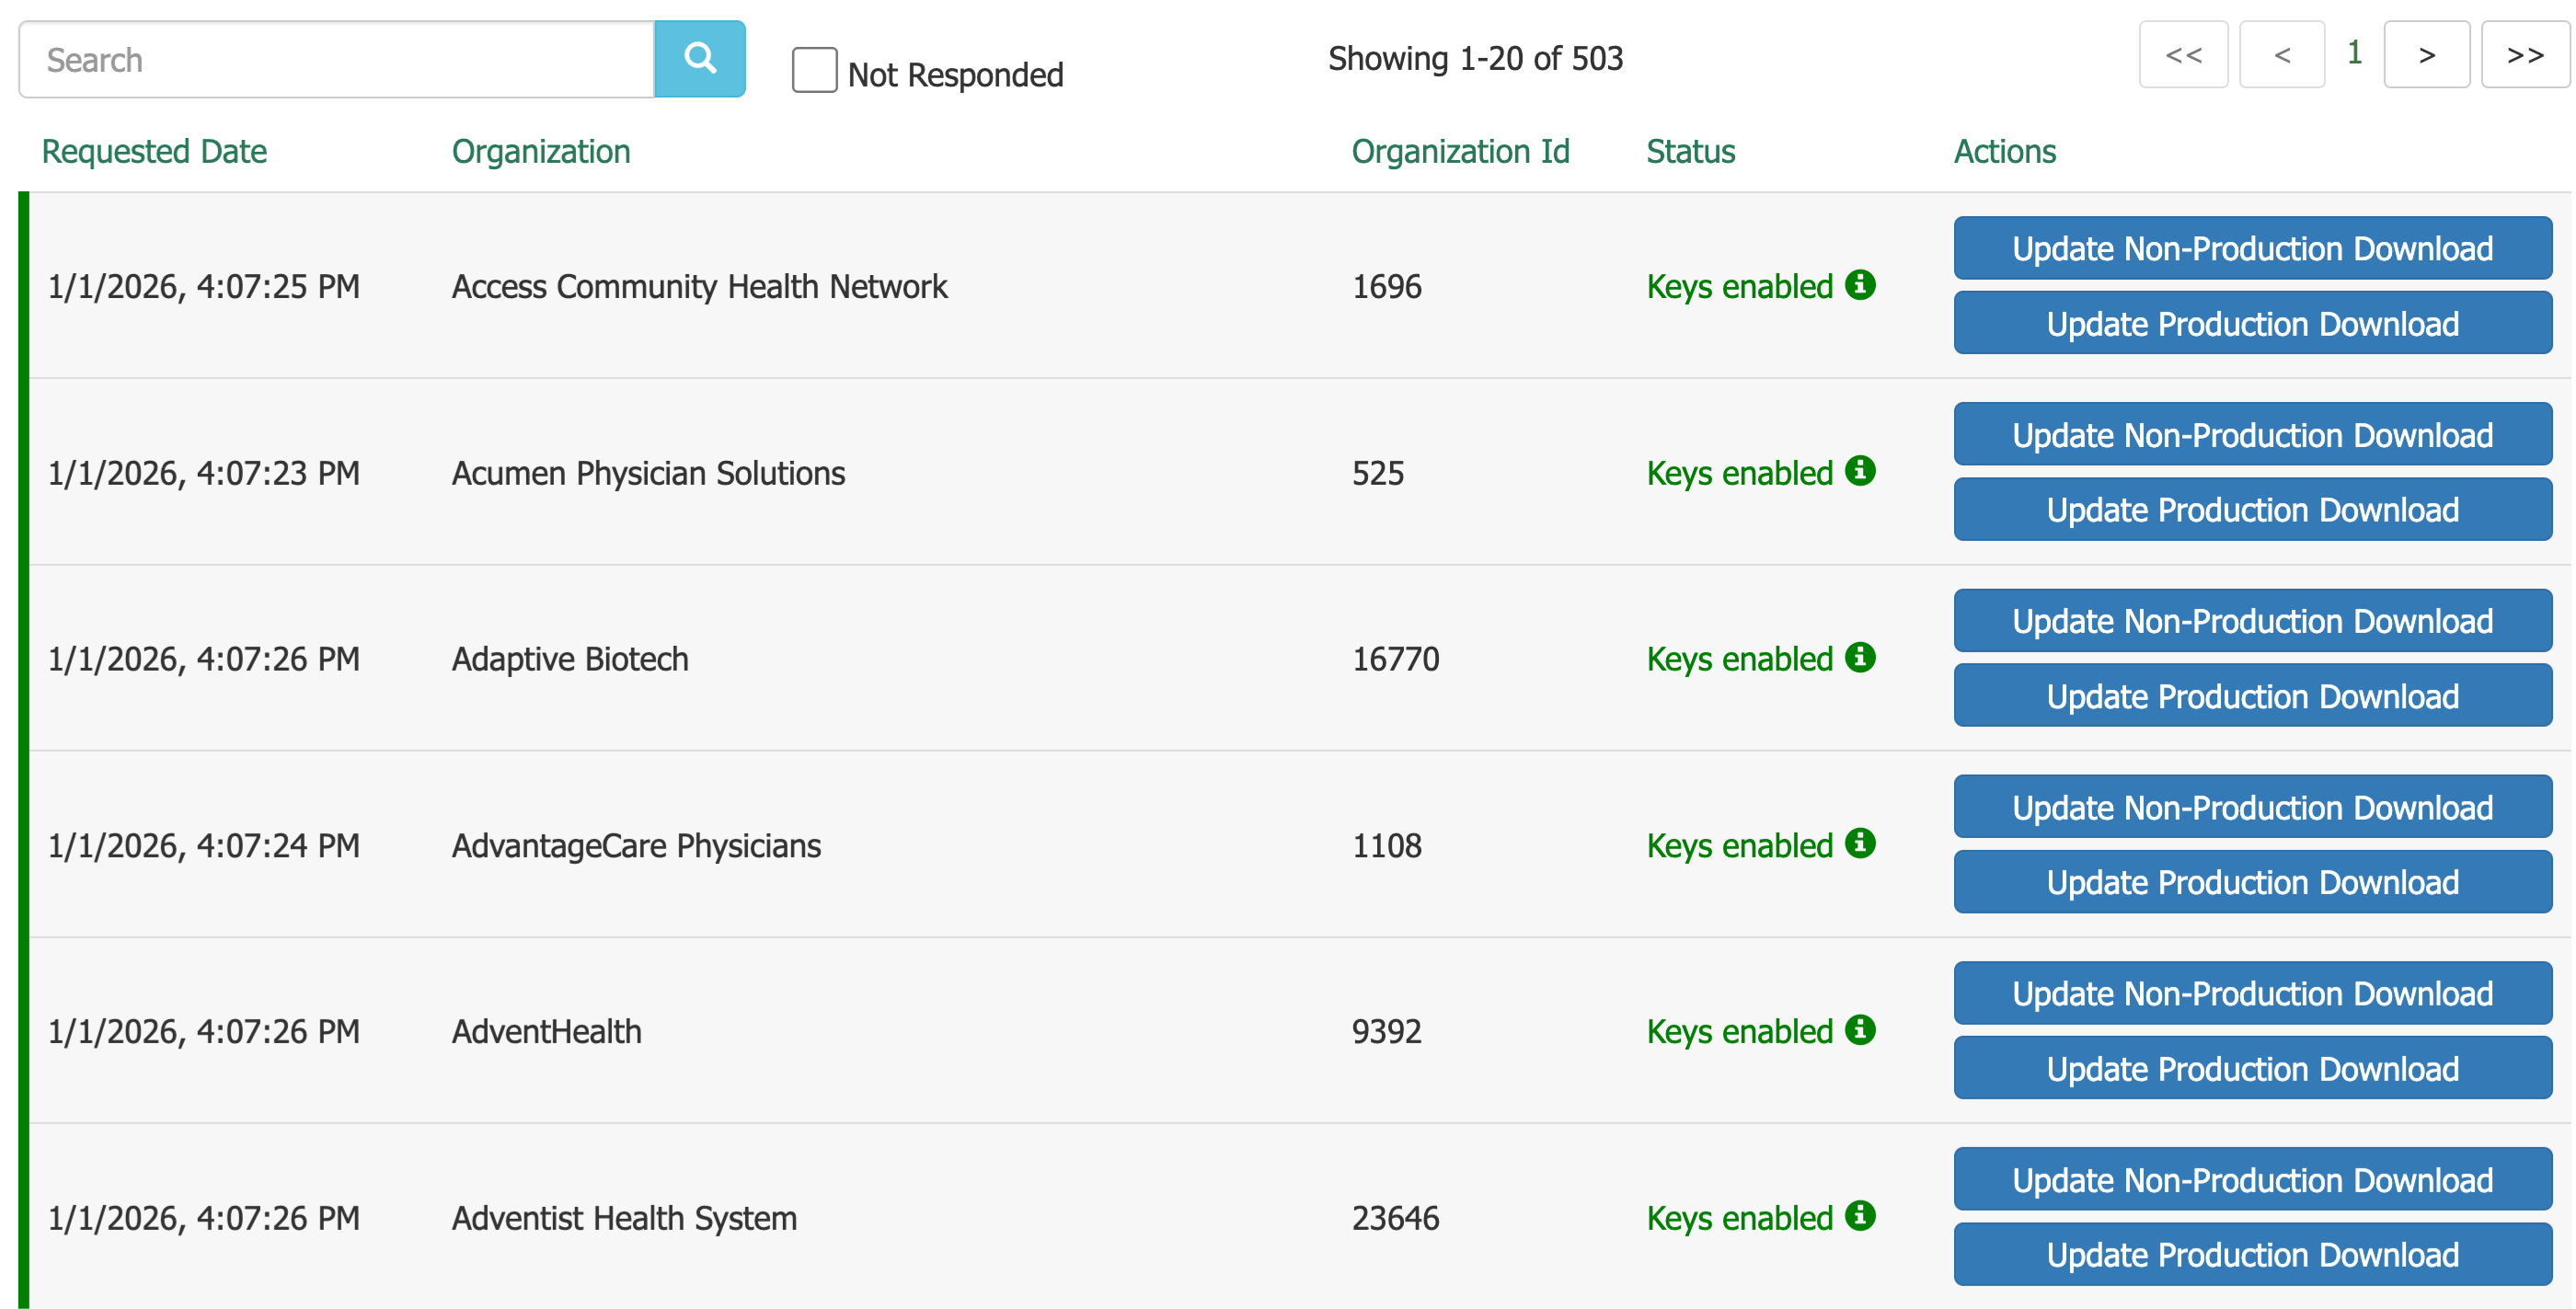Click the Actions column header

click(2004, 151)
